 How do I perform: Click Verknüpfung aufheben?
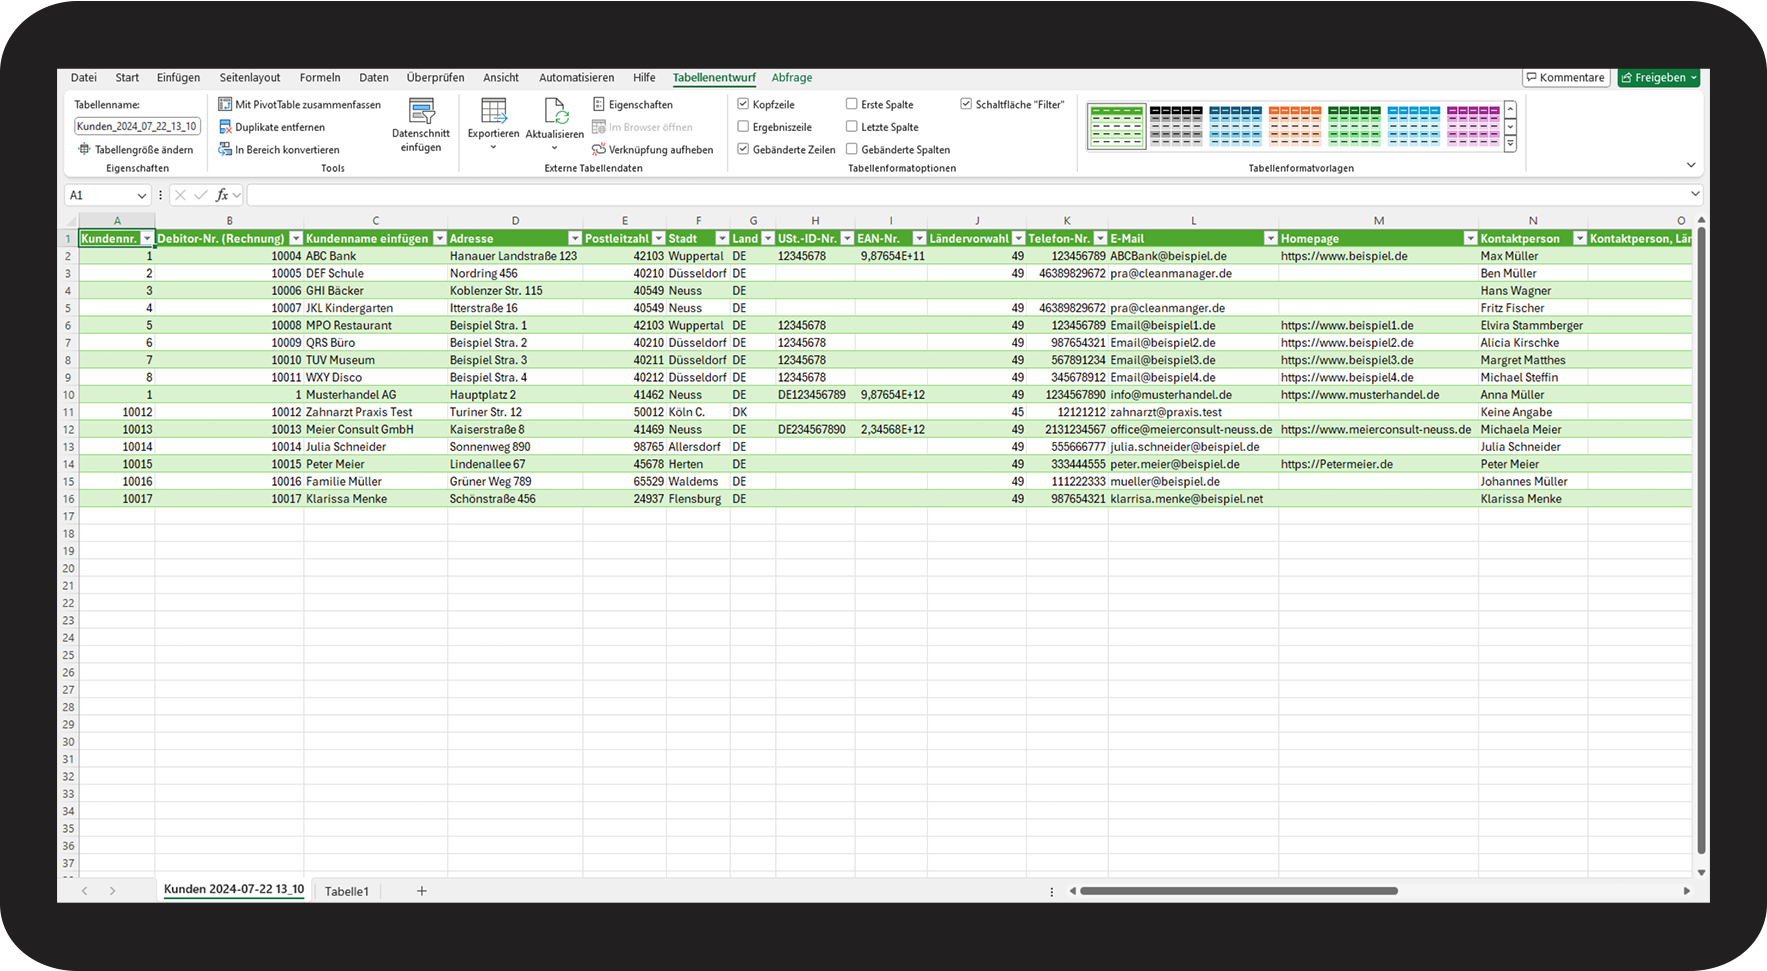tap(653, 150)
